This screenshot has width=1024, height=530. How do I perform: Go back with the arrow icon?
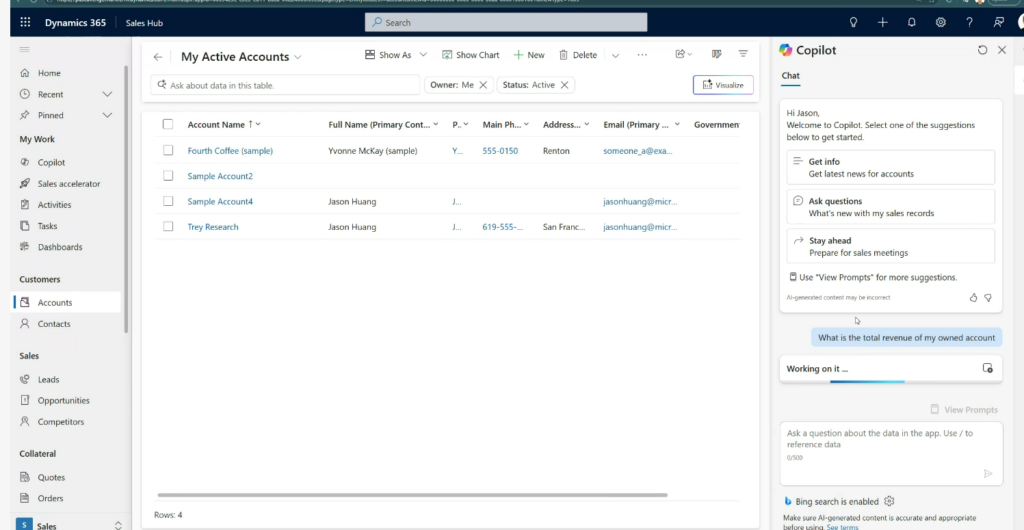157,57
